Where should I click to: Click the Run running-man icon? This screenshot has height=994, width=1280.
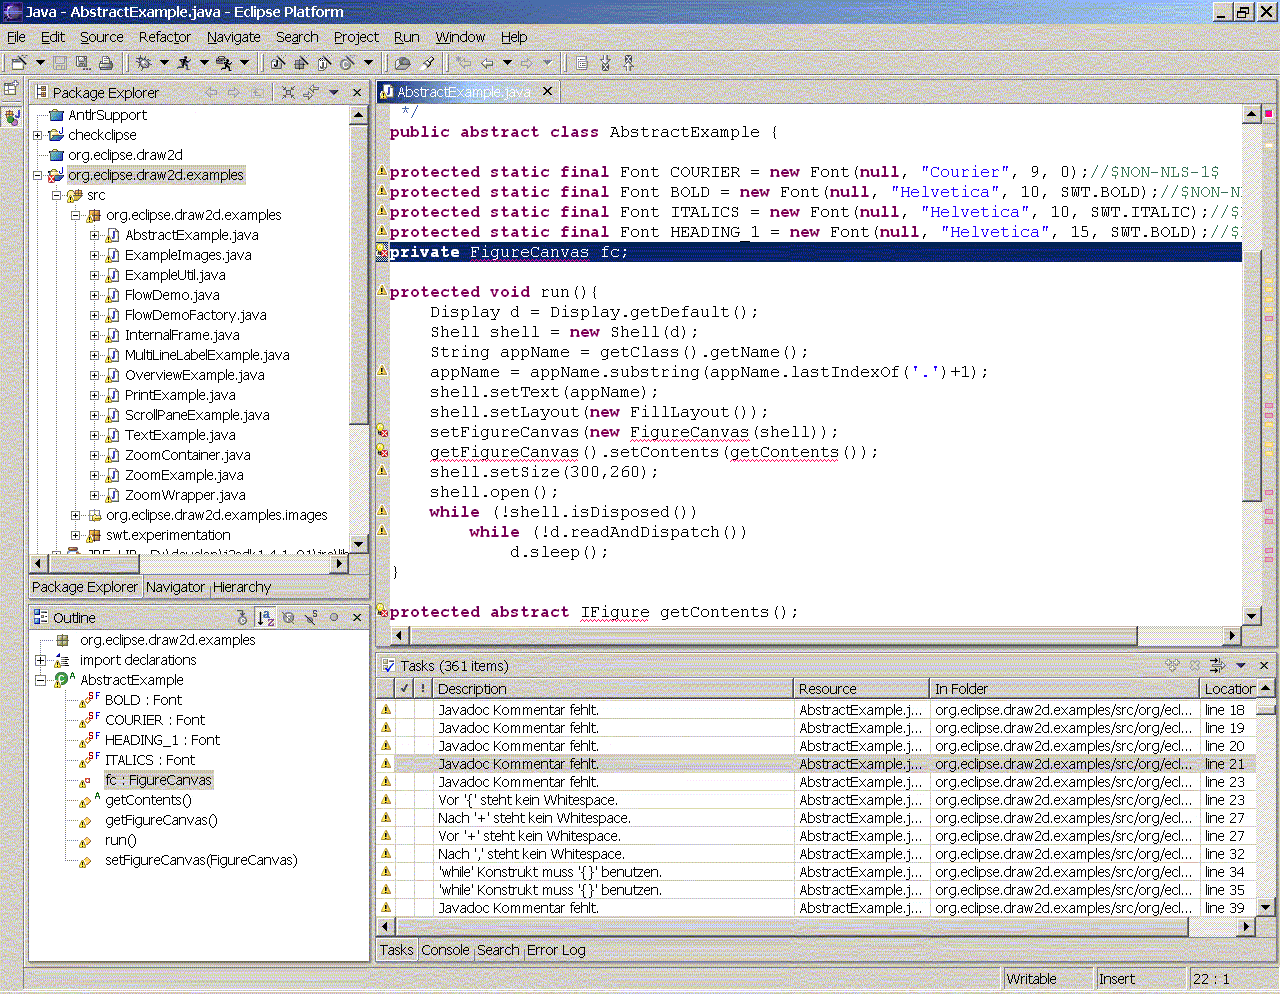(x=184, y=63)
